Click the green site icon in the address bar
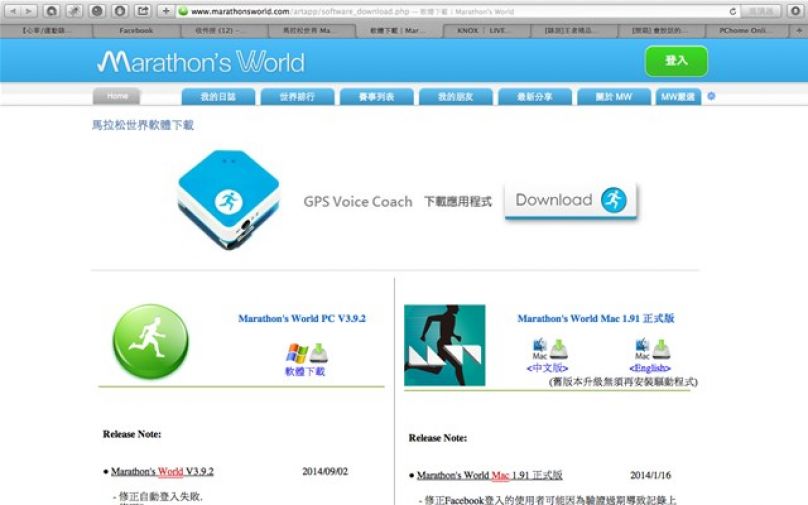Viewport: 808px width, 505px height. pos(183,11)
